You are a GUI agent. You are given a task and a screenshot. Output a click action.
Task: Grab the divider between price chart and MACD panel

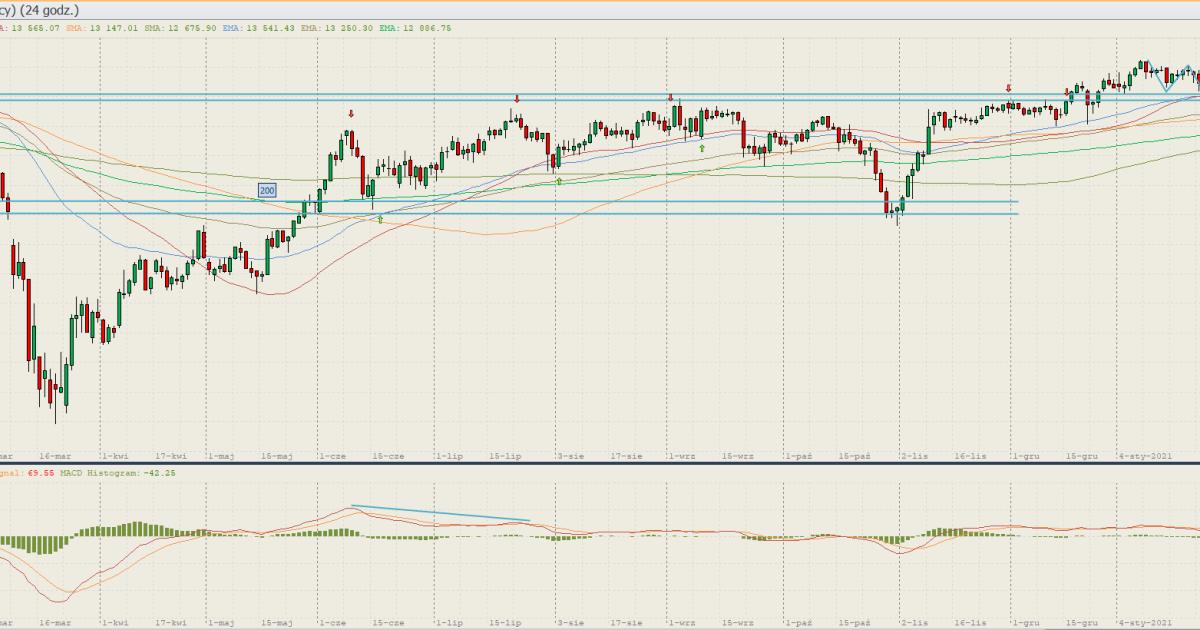click(x=600, y=463)
